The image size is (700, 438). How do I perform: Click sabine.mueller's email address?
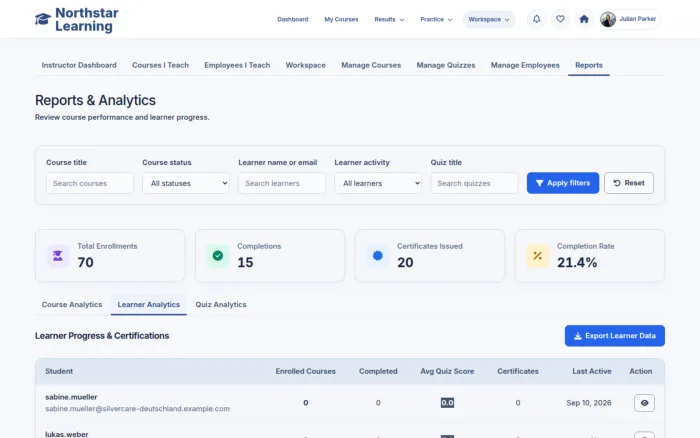(138, 409)
